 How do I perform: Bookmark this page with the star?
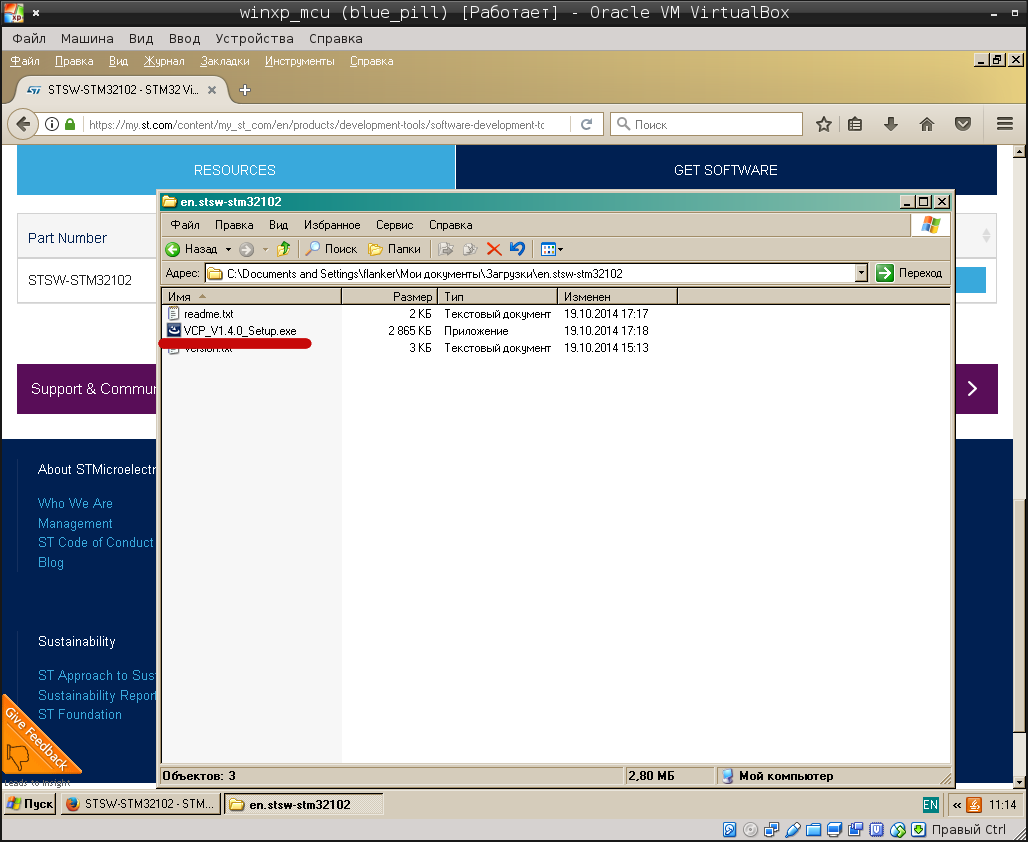(823, 124)
